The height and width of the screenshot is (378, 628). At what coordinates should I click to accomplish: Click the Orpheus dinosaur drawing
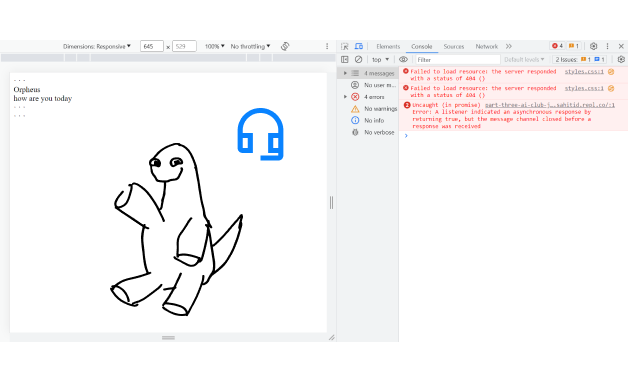[176, 229]
